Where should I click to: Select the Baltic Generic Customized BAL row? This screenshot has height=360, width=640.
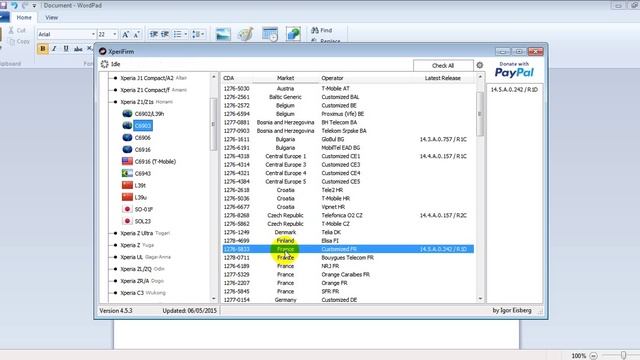348,97
